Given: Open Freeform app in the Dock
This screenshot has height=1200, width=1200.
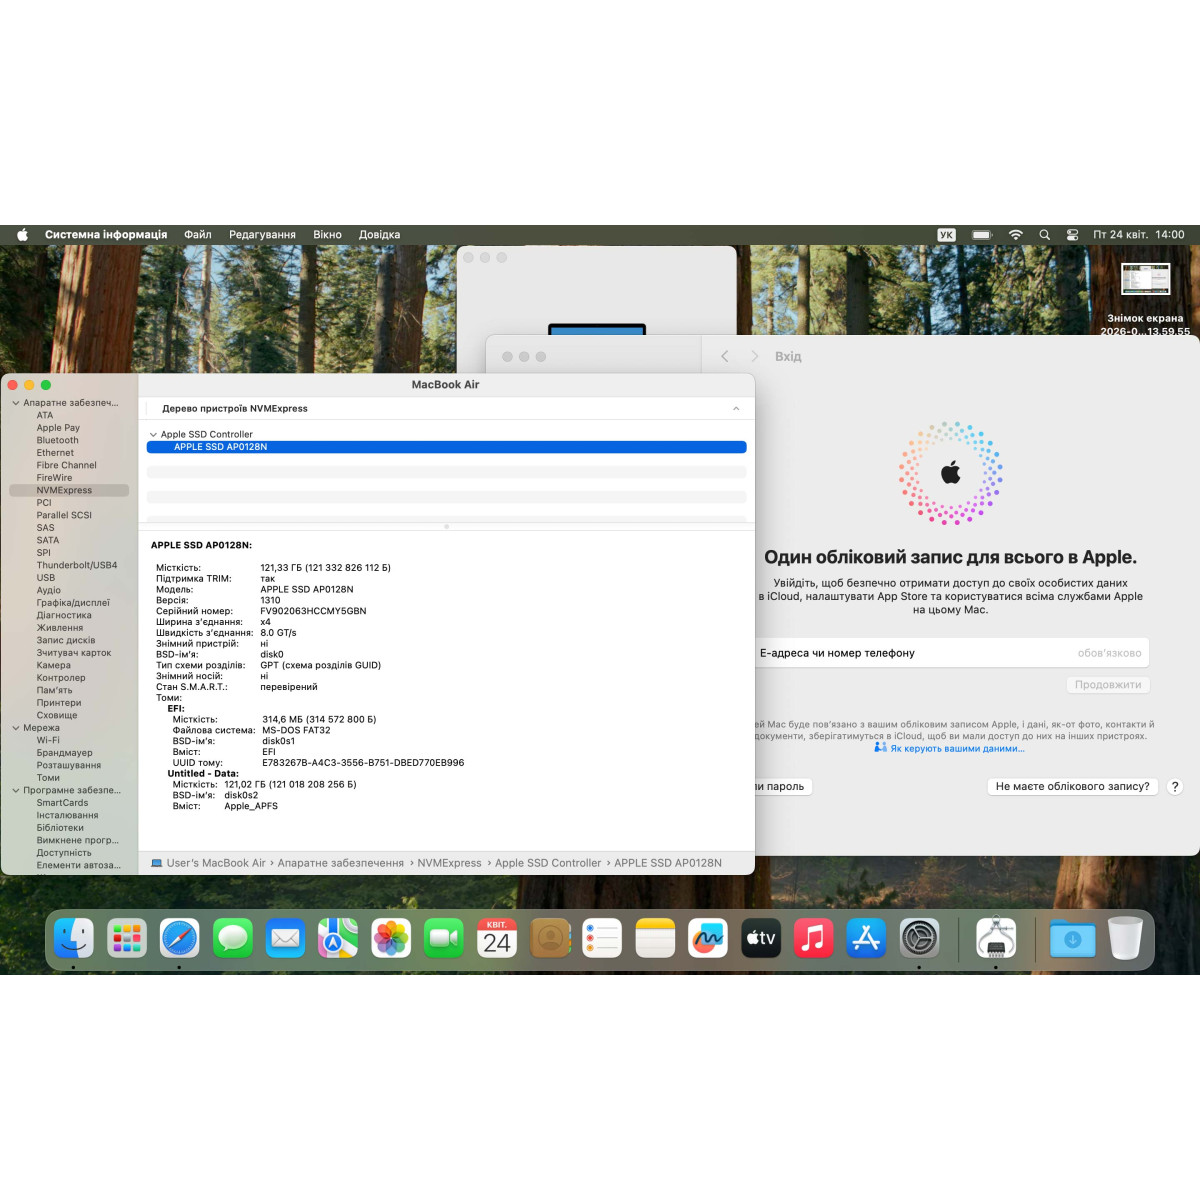Looking at the screenshot, I should click(708, 938).
